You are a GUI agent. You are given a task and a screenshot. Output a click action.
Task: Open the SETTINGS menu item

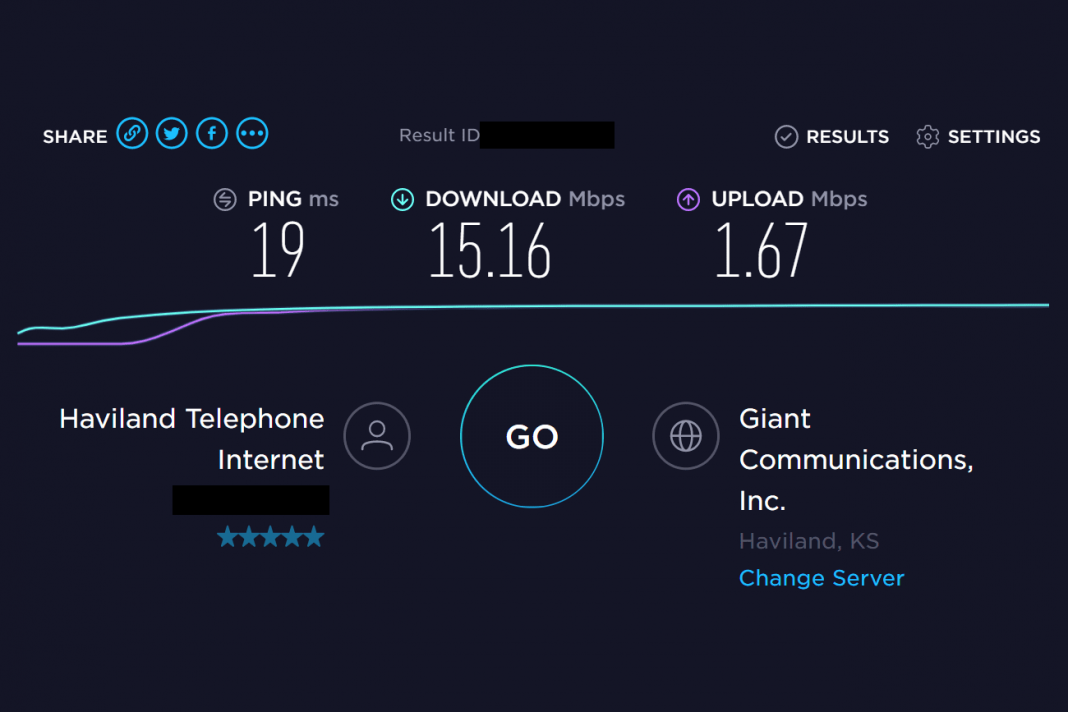click(x=993, y=137)
